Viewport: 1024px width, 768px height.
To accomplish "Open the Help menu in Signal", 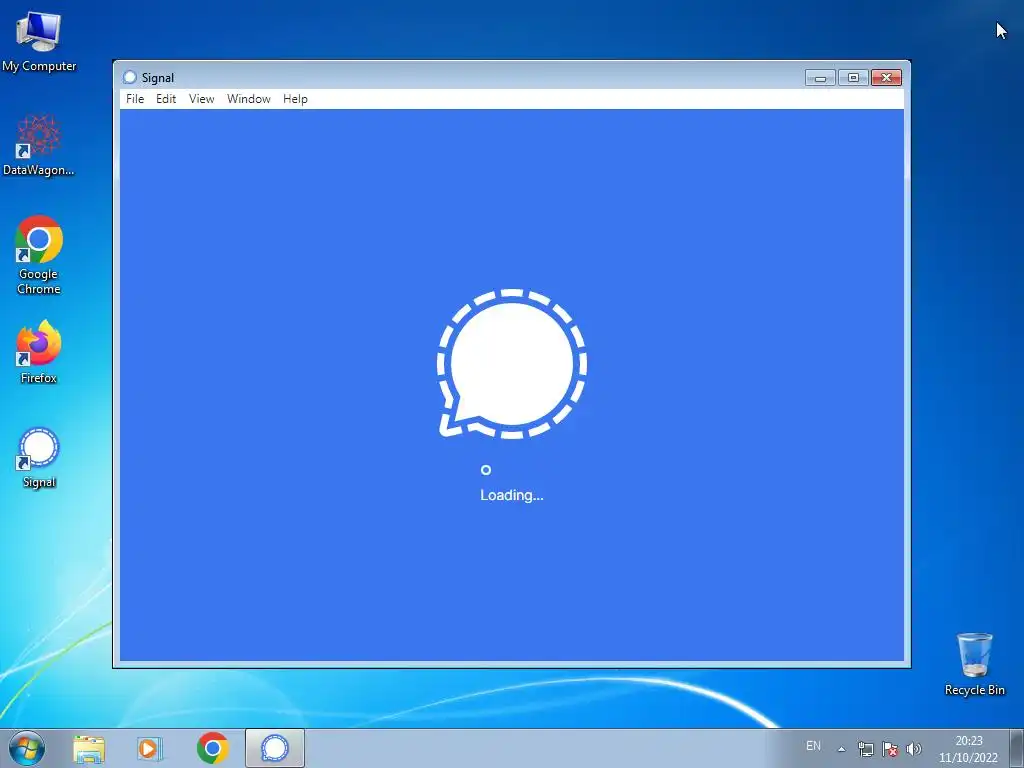I will click(295, 99).
